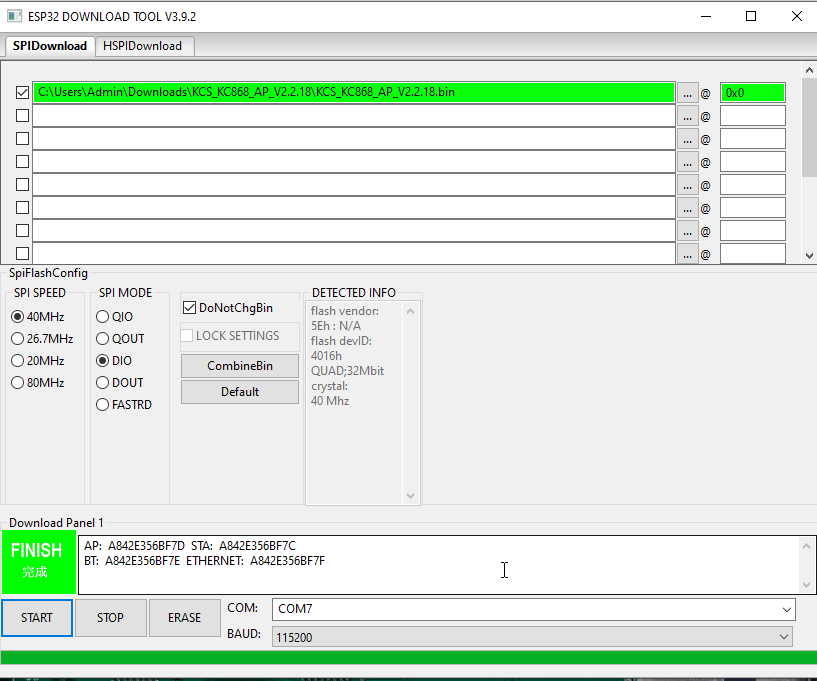Select QIO SPI mode
The width and height of the screenshot is (817, 681).
click(103, 317)
